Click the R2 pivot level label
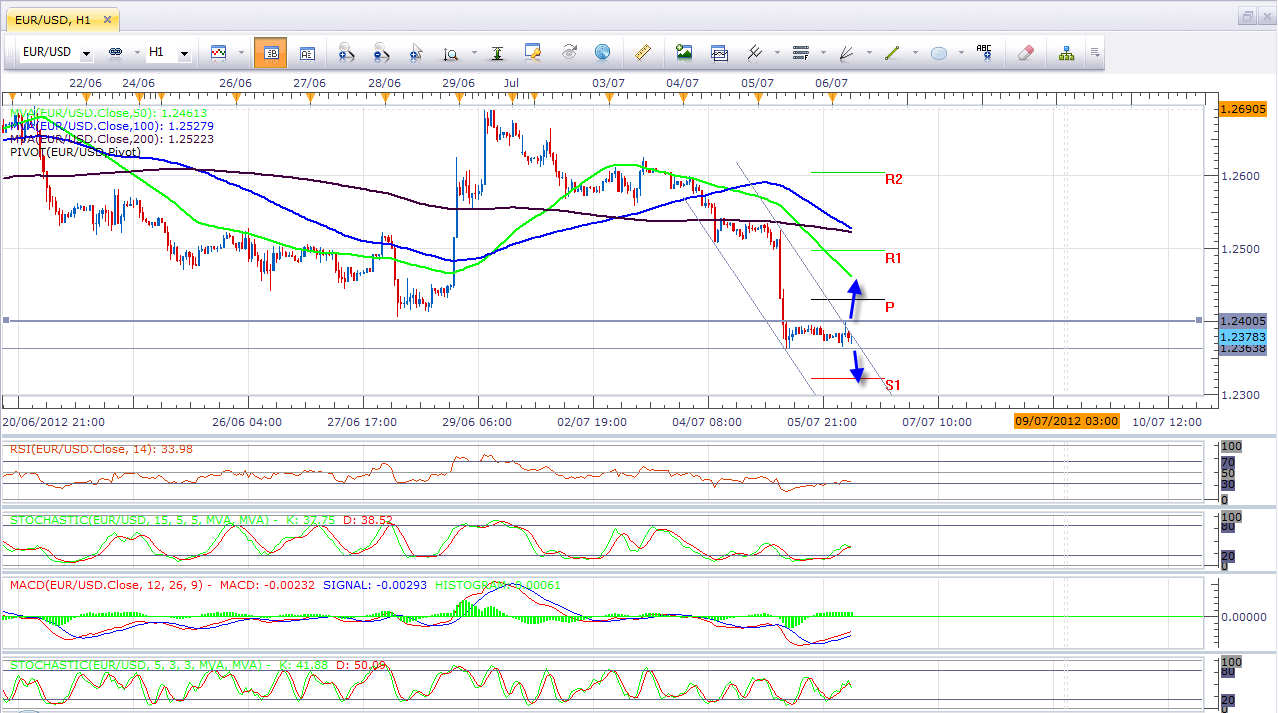 (894, 179)
